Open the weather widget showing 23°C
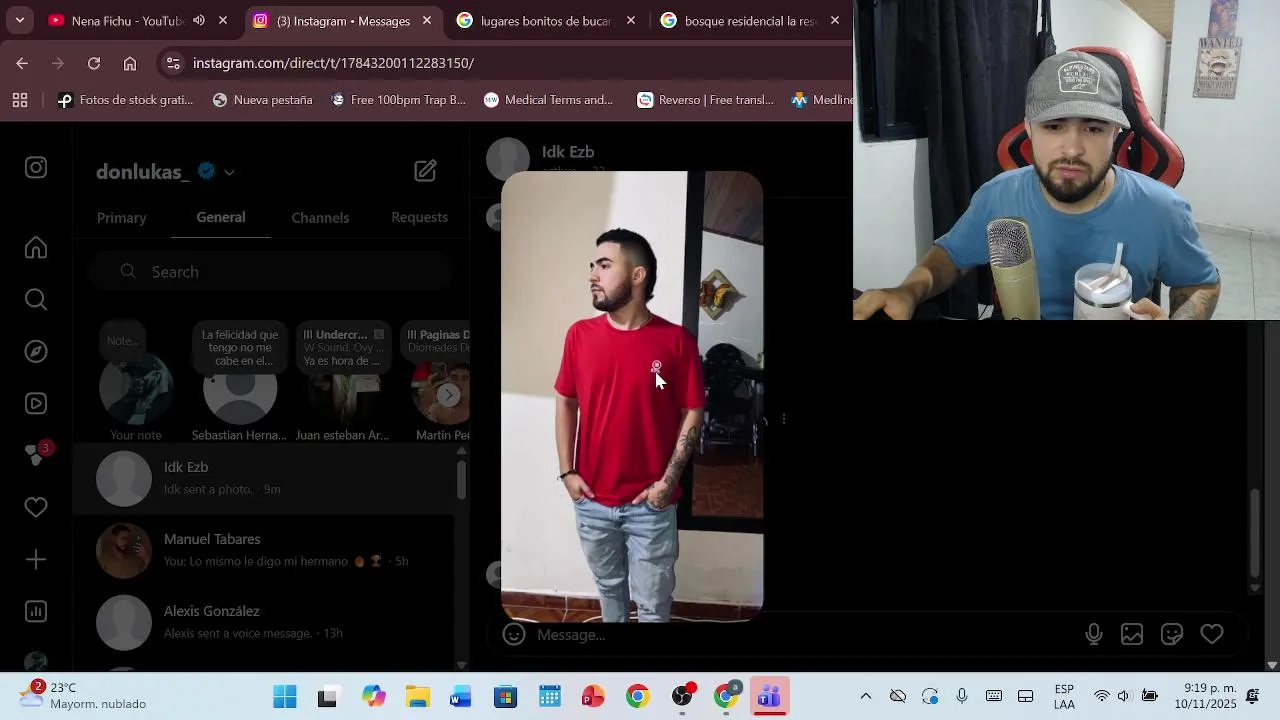The height and width of the screenshot is (720, 1280). [85, 696]
